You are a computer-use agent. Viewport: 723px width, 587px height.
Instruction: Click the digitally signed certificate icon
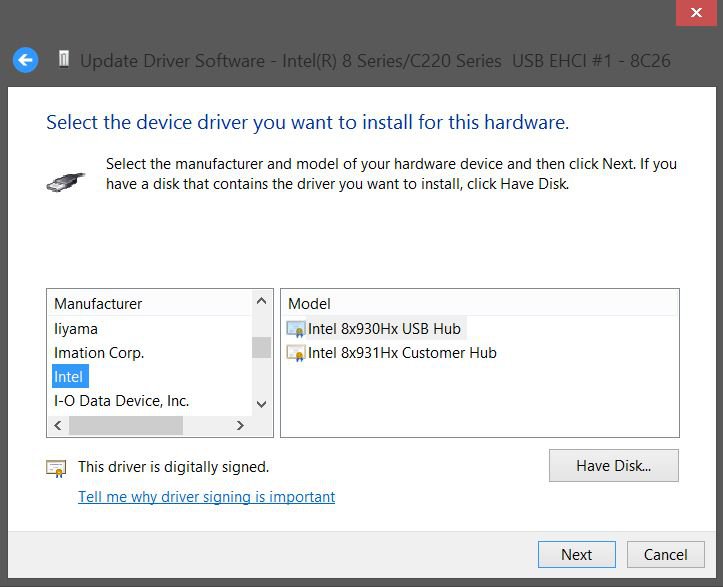[x=57, y=467]
